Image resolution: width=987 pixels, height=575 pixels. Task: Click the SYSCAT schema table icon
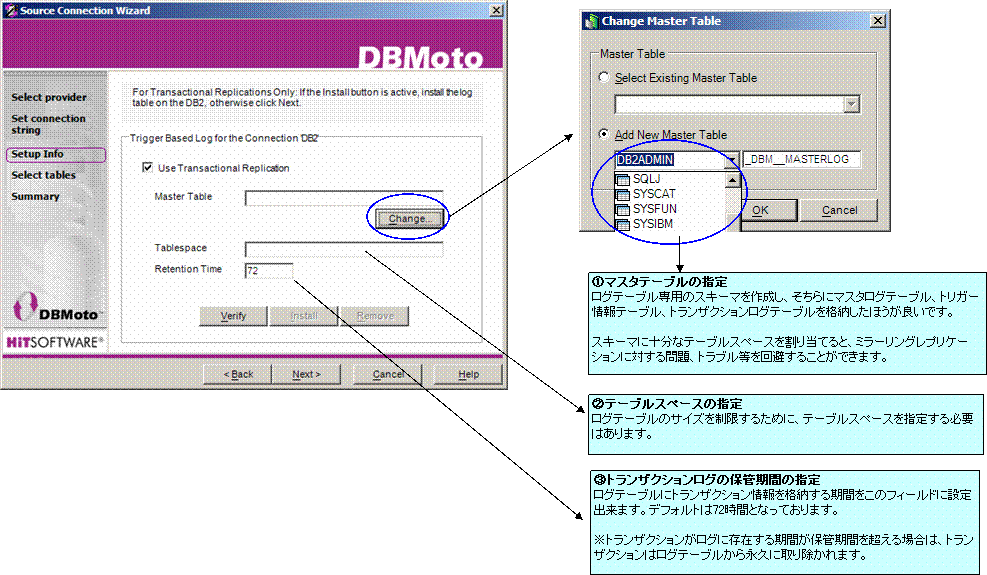point(623,195)
